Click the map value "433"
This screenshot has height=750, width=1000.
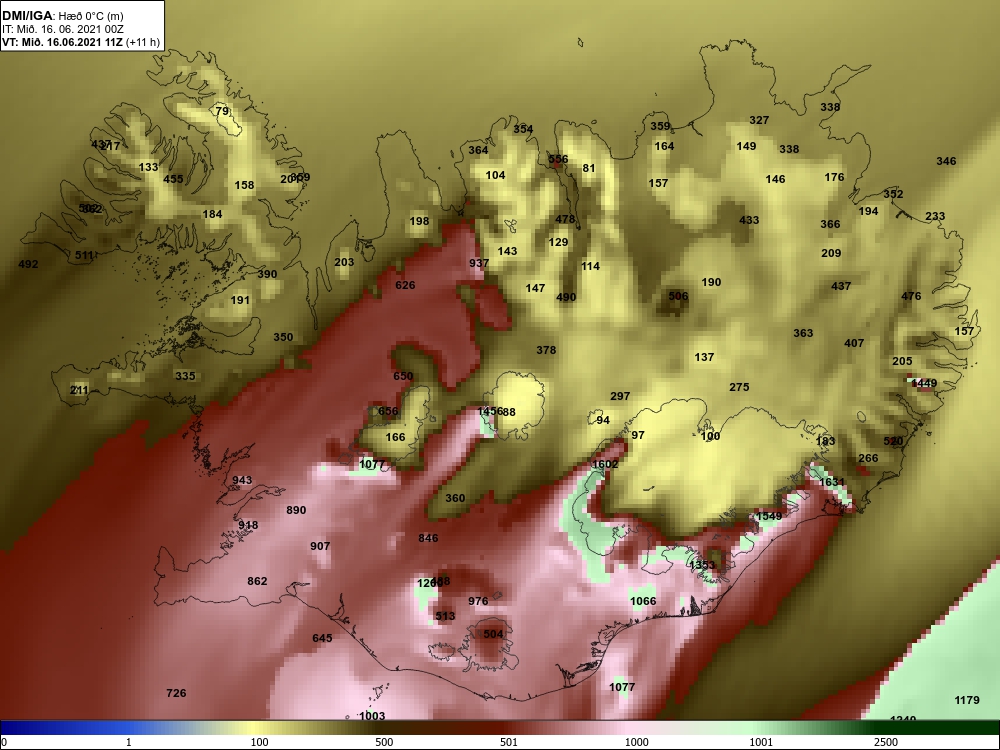tap(749, 220)
